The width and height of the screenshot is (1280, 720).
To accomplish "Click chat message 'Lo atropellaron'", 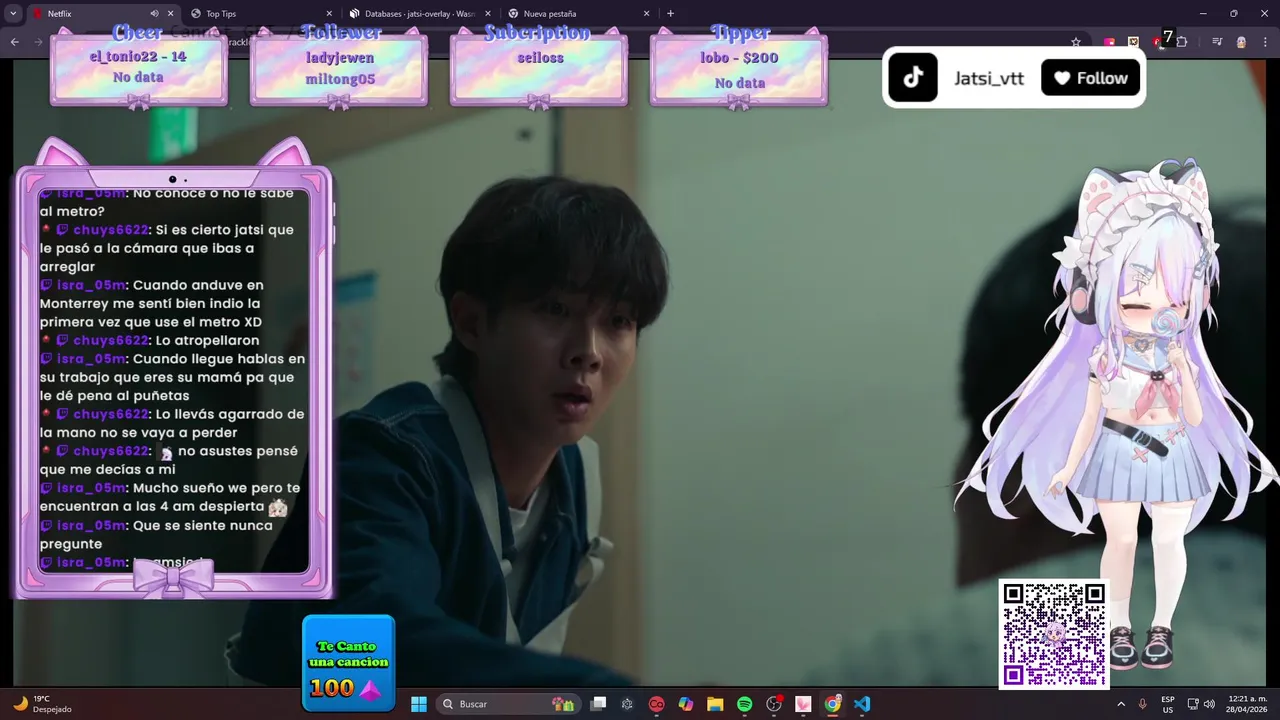I will click(x=150, y=340).
